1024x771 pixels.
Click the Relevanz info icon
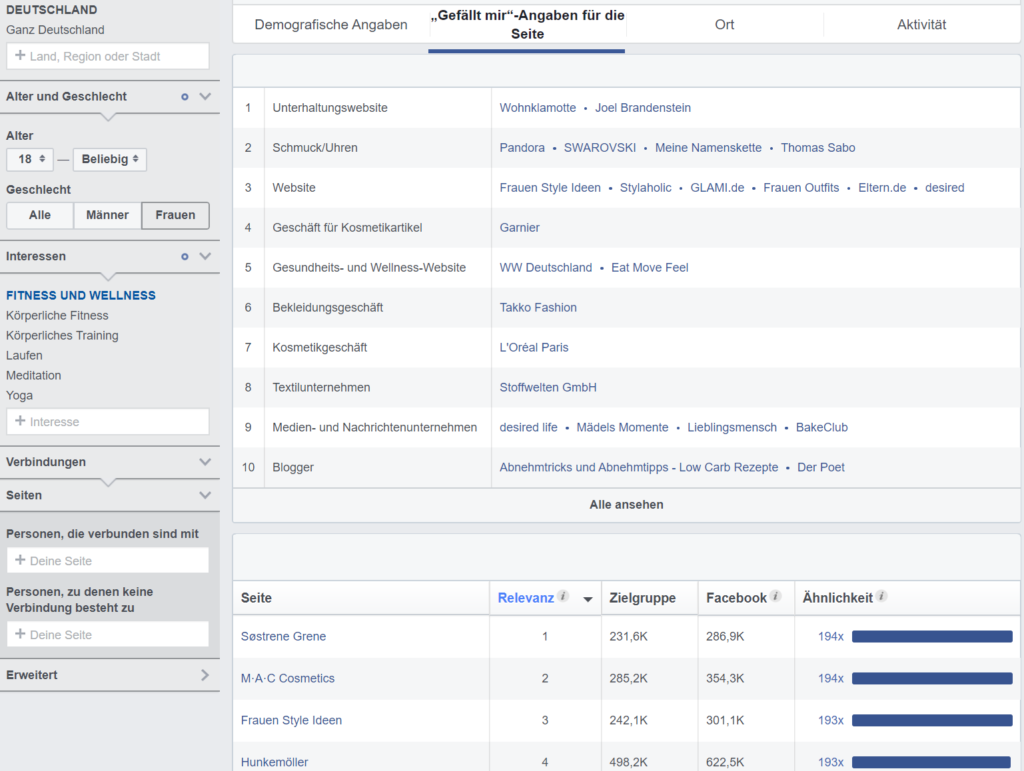click(x=563, y=596)
